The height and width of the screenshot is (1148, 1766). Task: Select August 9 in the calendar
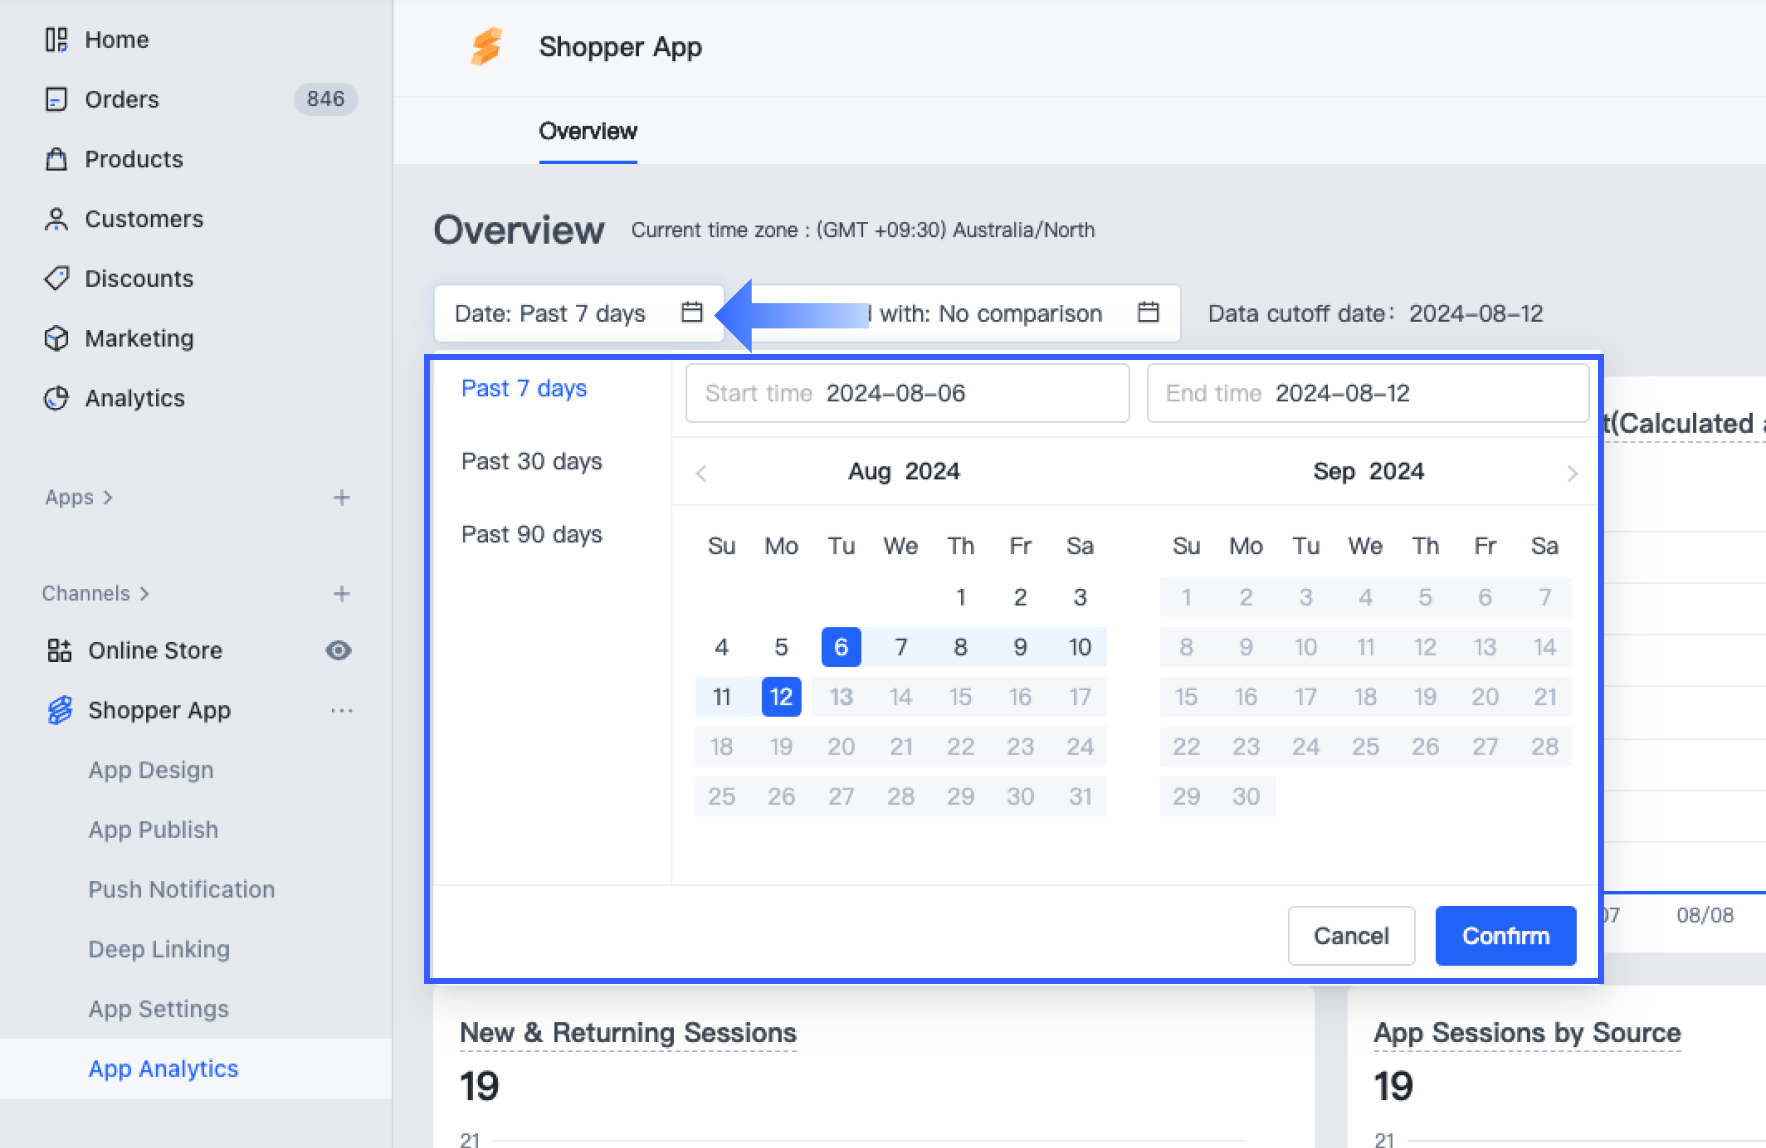(1020, 647)
